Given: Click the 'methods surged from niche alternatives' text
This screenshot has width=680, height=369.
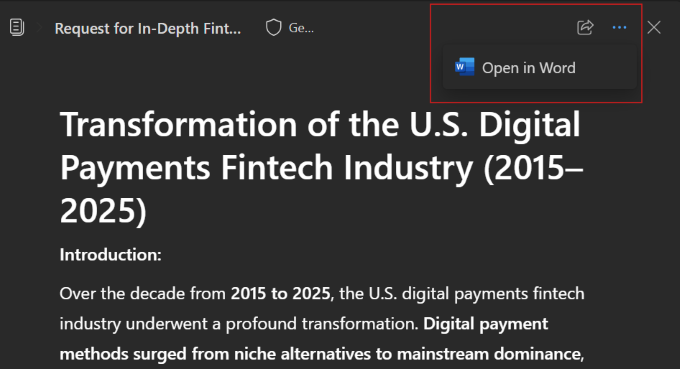Looking at the screenshot, I should coord(216,354).
